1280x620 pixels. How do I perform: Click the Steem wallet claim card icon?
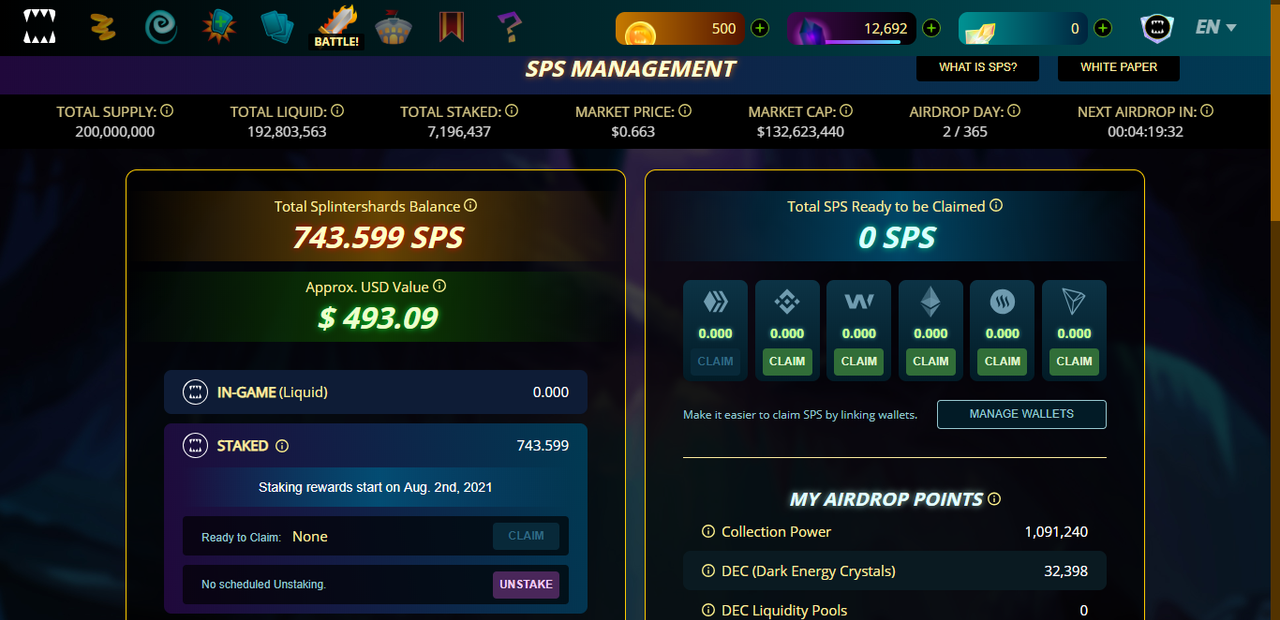(1003, 302)
